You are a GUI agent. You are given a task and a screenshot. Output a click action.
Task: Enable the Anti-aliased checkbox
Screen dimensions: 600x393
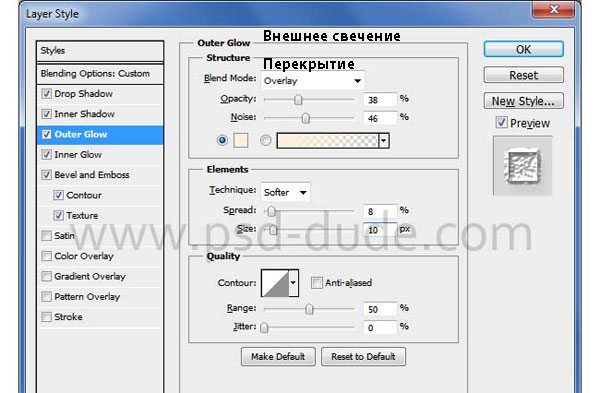tap(316, 283)
